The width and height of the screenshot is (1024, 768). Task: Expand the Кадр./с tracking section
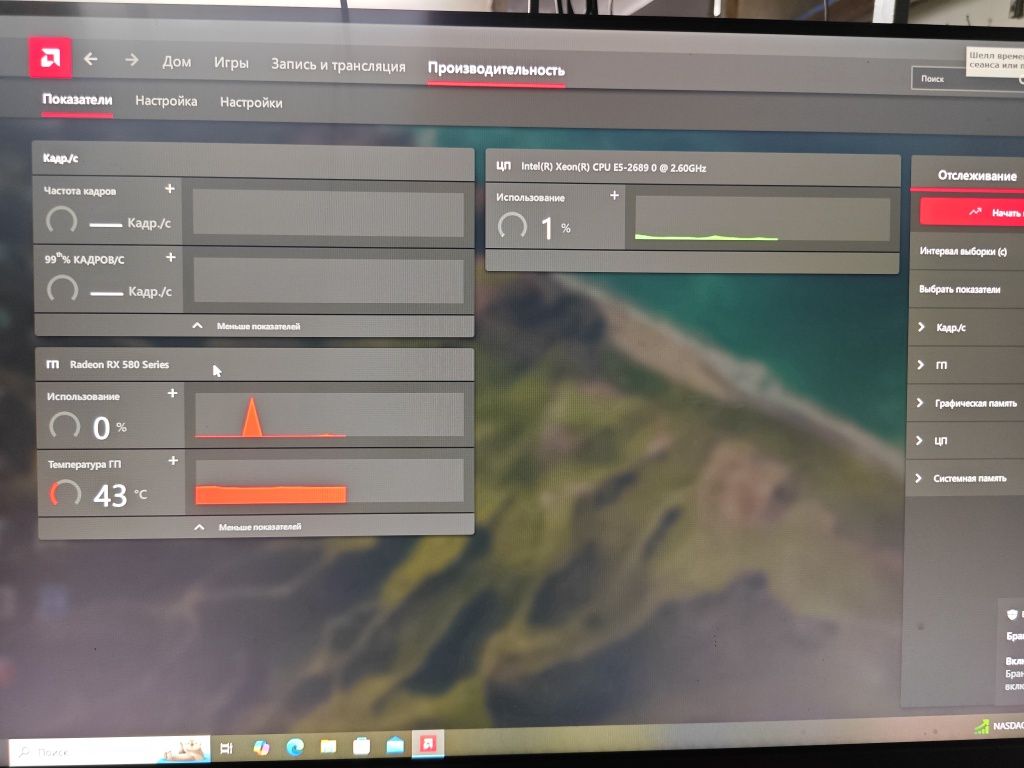coord(968,327)
